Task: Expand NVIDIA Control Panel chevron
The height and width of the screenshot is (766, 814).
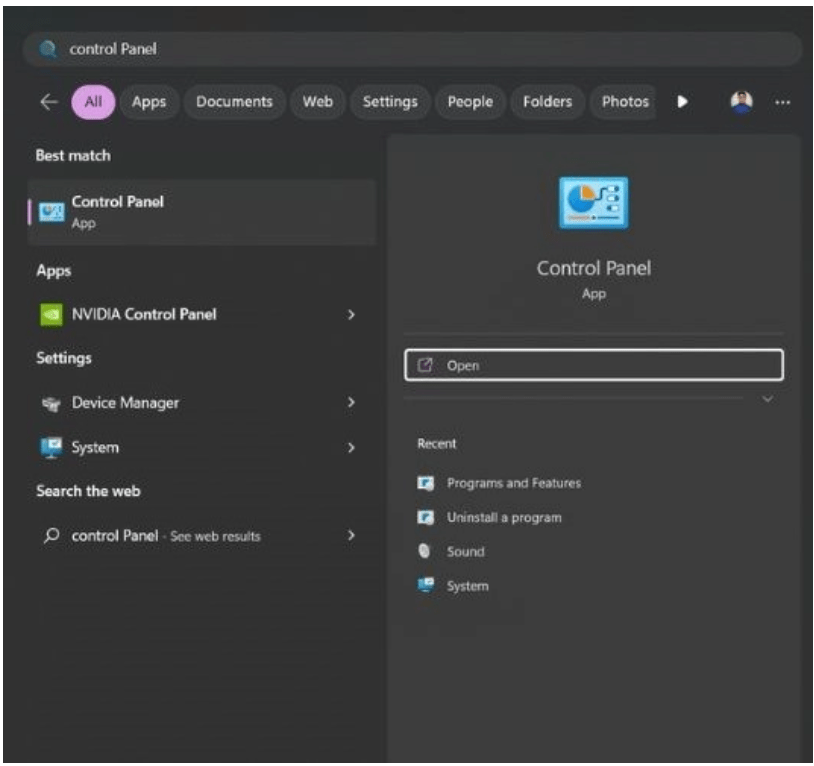Action: (351, 314)
